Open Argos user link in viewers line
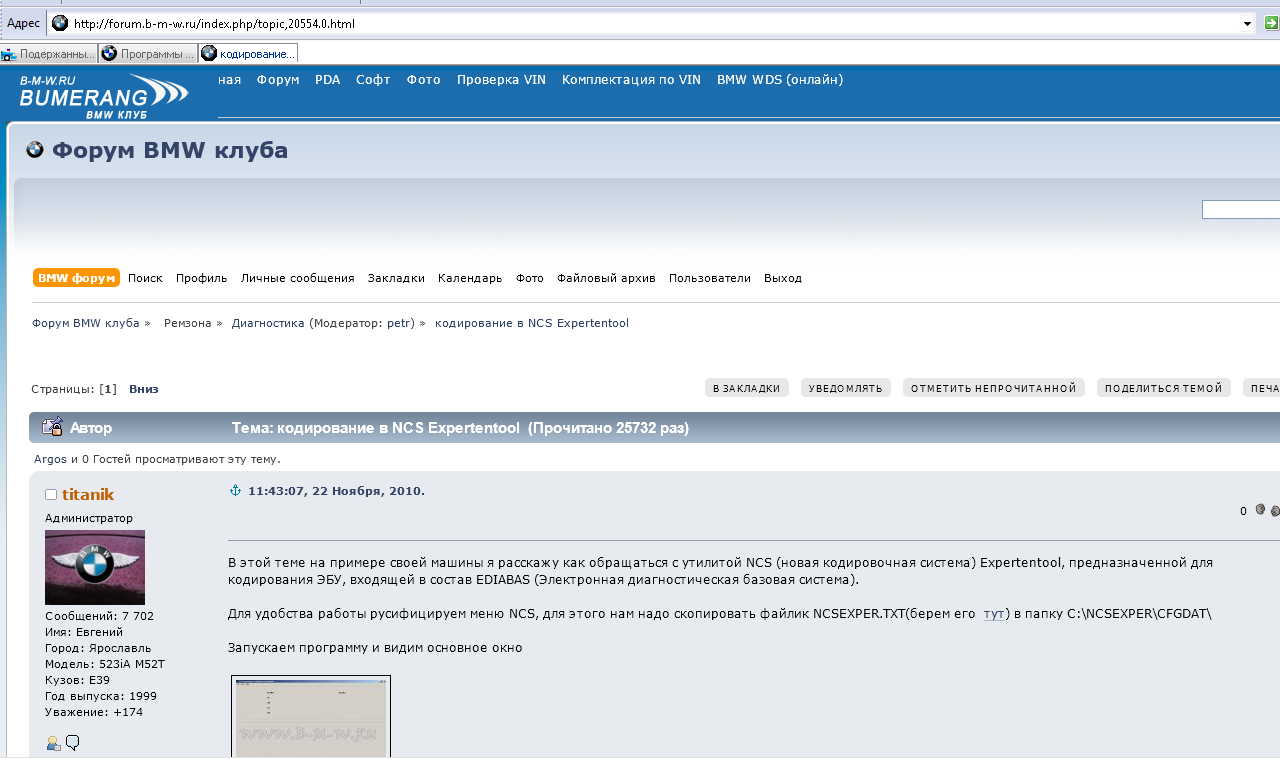 tap(50, 459)
